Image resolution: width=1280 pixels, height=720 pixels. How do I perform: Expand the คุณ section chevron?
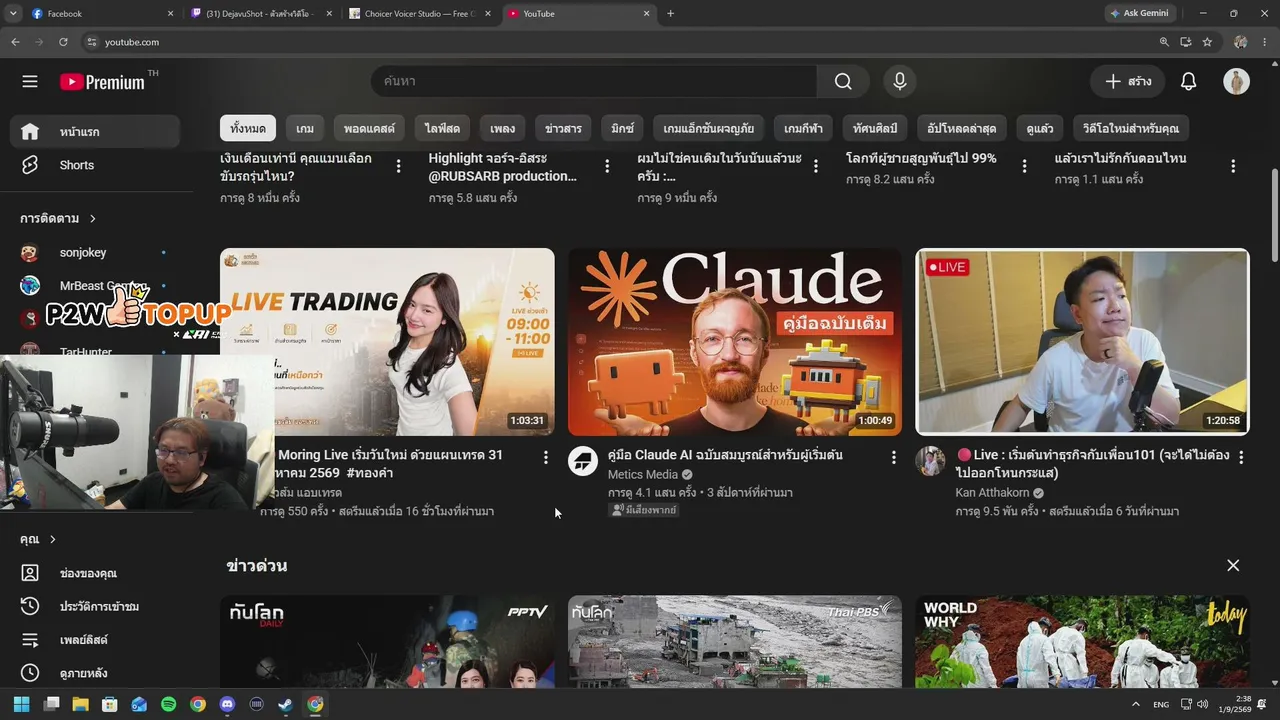pyautogui.click(x=53, y=539)
